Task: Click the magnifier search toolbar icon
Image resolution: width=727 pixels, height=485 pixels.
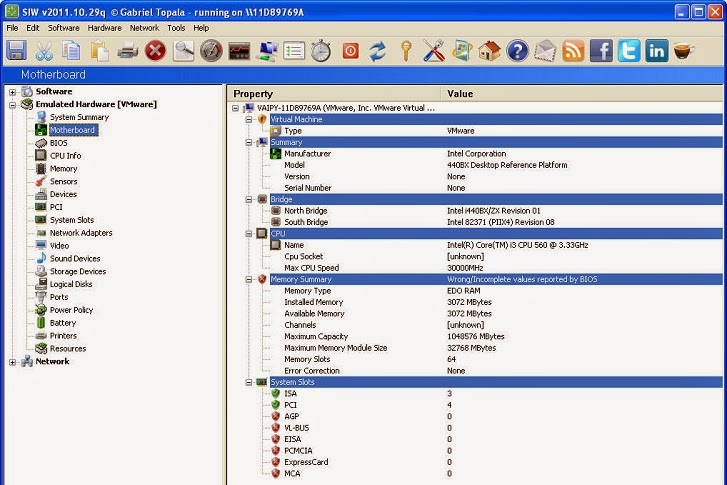Action: pos(183,51)
